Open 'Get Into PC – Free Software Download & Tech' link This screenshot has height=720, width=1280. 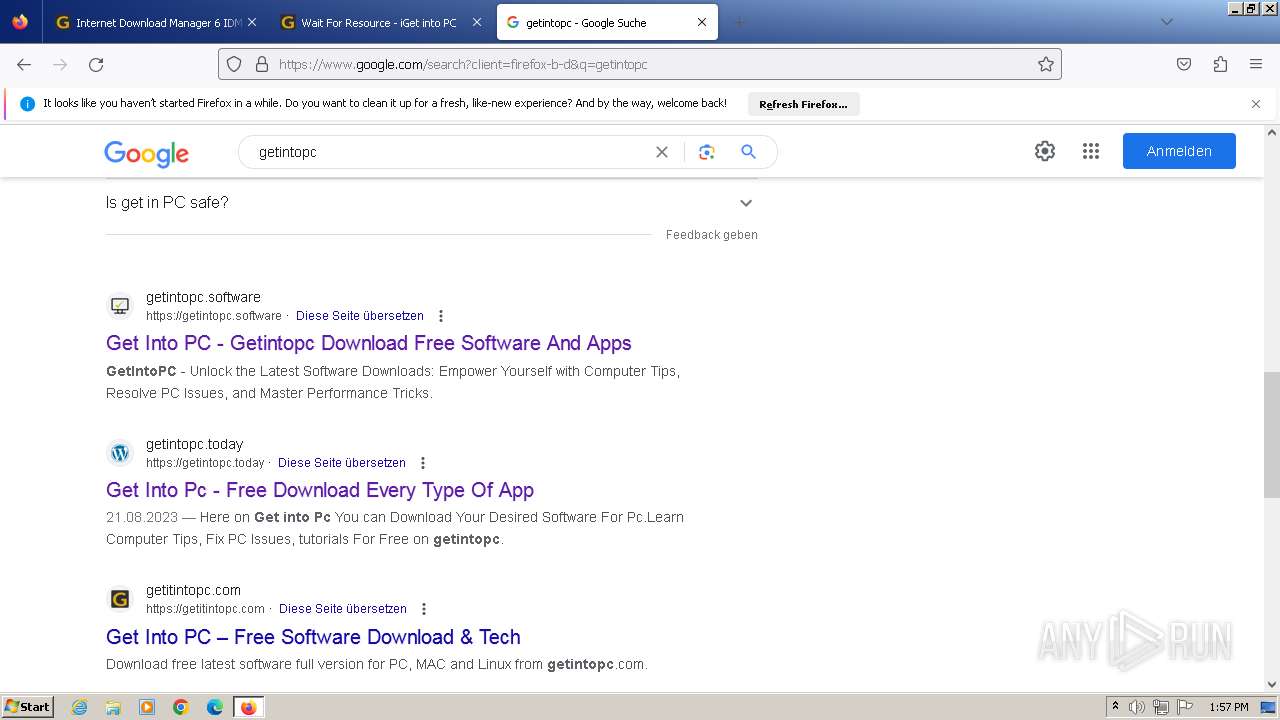[x=313, y=637]
